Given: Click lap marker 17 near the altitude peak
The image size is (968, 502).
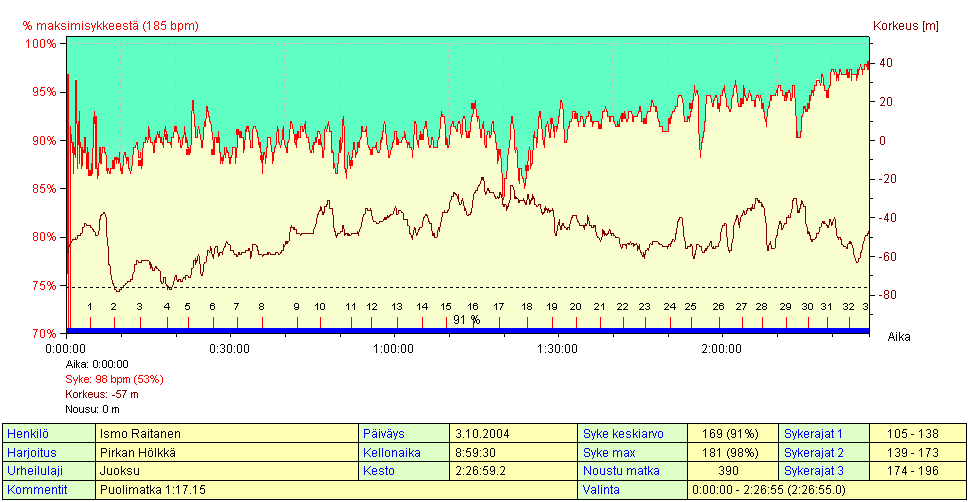Looking at the screenshot, I should pos(499,307).
